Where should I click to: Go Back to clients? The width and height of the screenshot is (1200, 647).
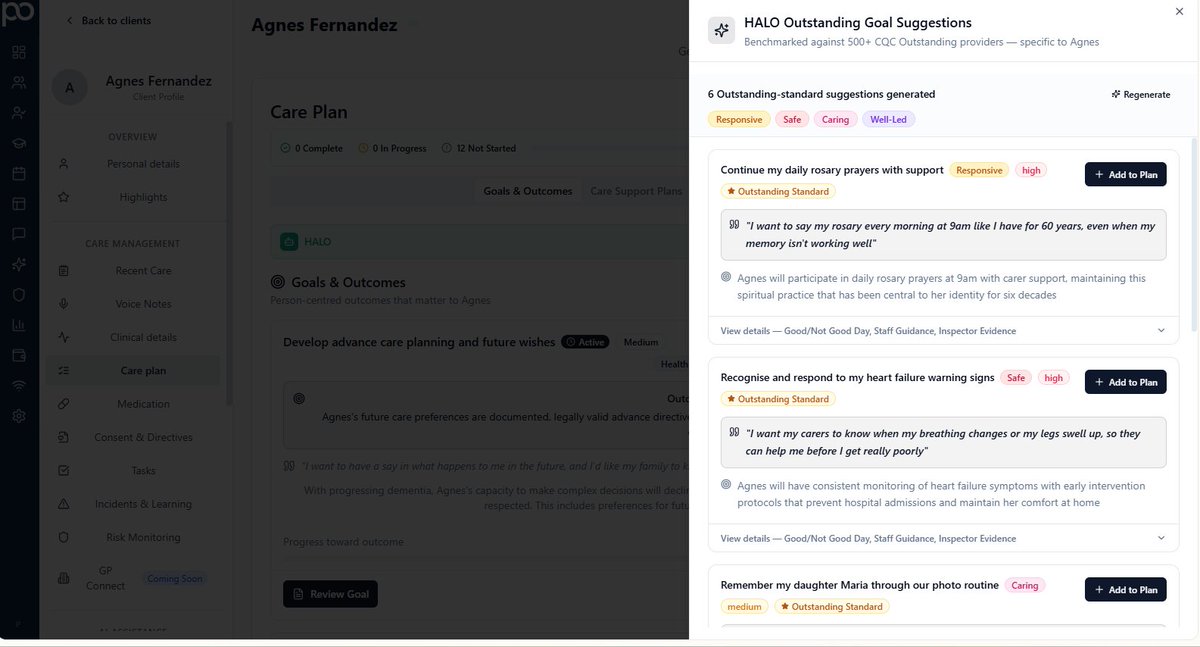coord(108,20)
